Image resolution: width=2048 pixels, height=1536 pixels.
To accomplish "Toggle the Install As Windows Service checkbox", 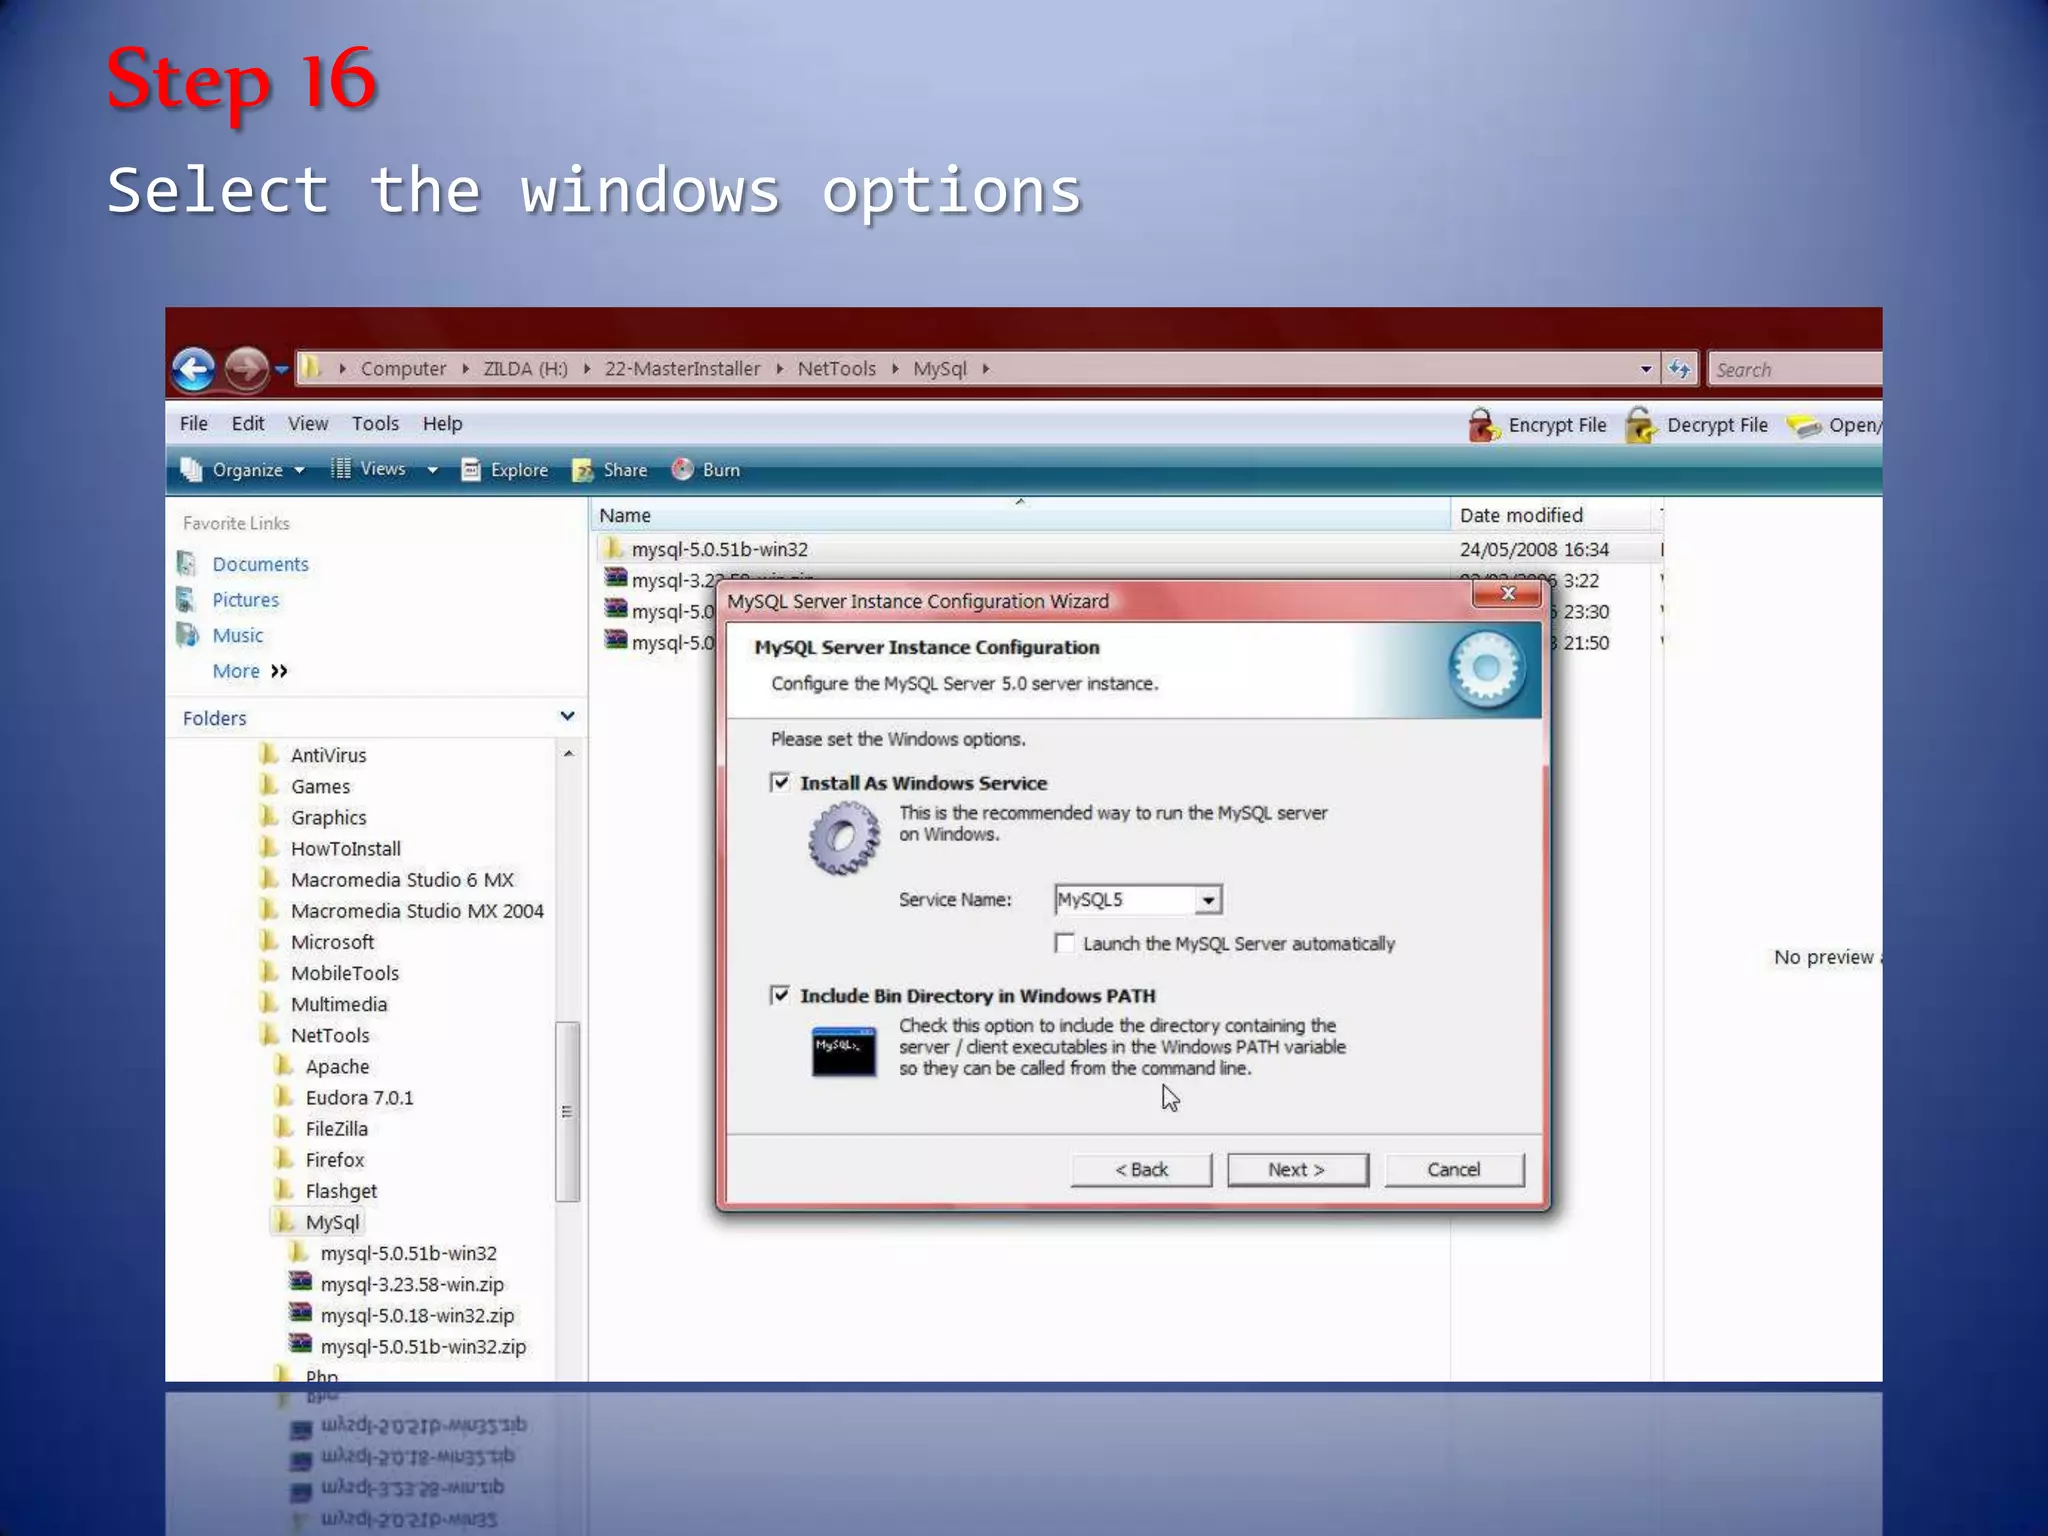I will pyautogui.click(x=780, y=782).
